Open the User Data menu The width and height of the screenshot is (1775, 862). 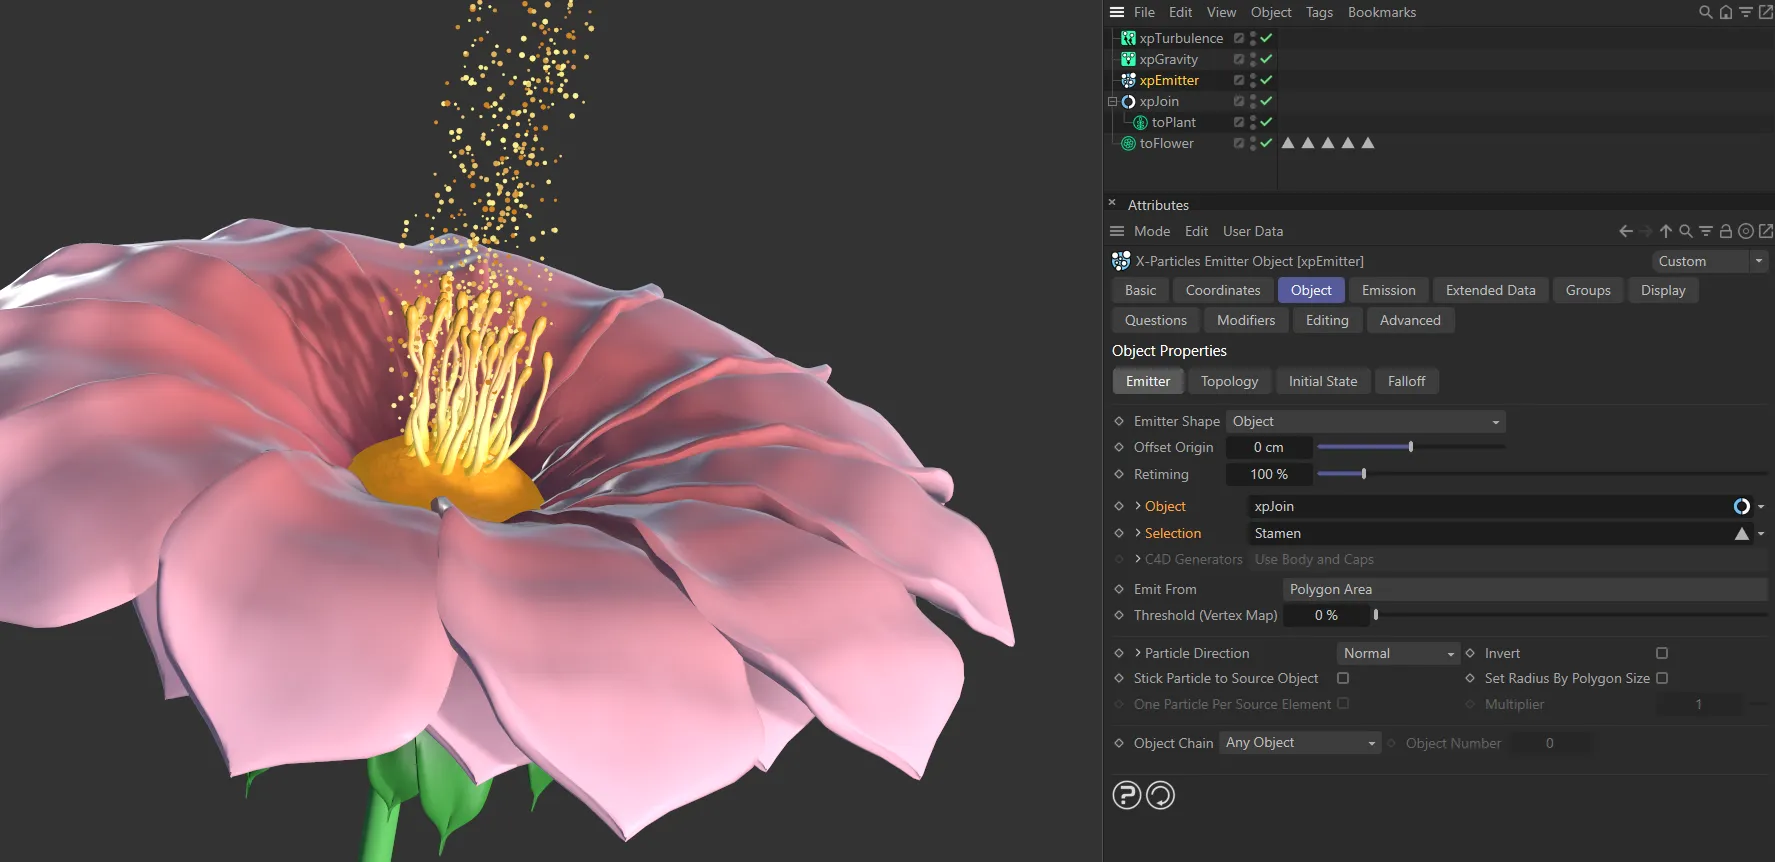[x=1253, y=231]
